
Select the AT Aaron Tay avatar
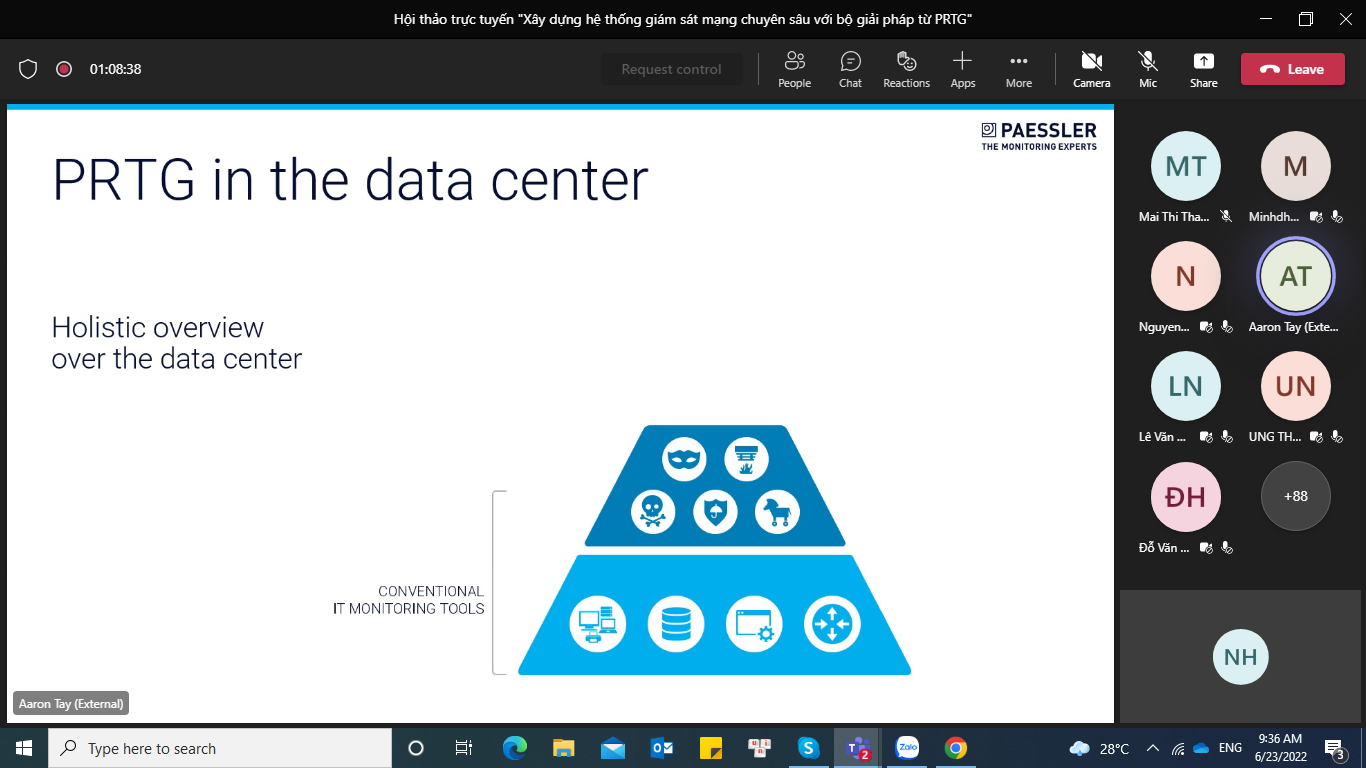click(1295, 276)
